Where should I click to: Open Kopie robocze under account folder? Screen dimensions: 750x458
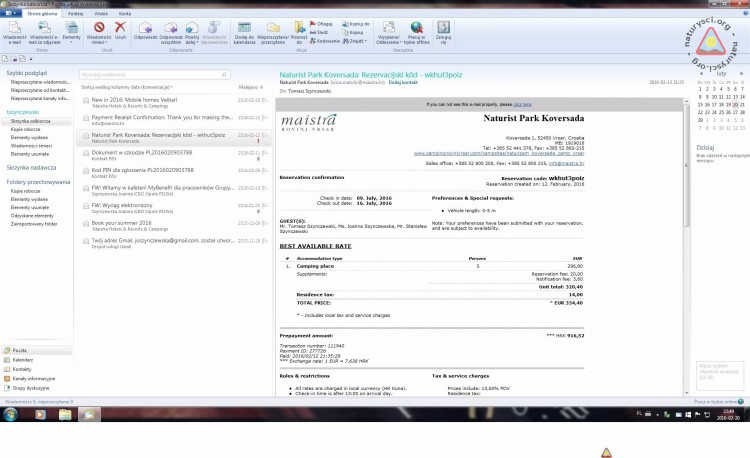point(25,130)
